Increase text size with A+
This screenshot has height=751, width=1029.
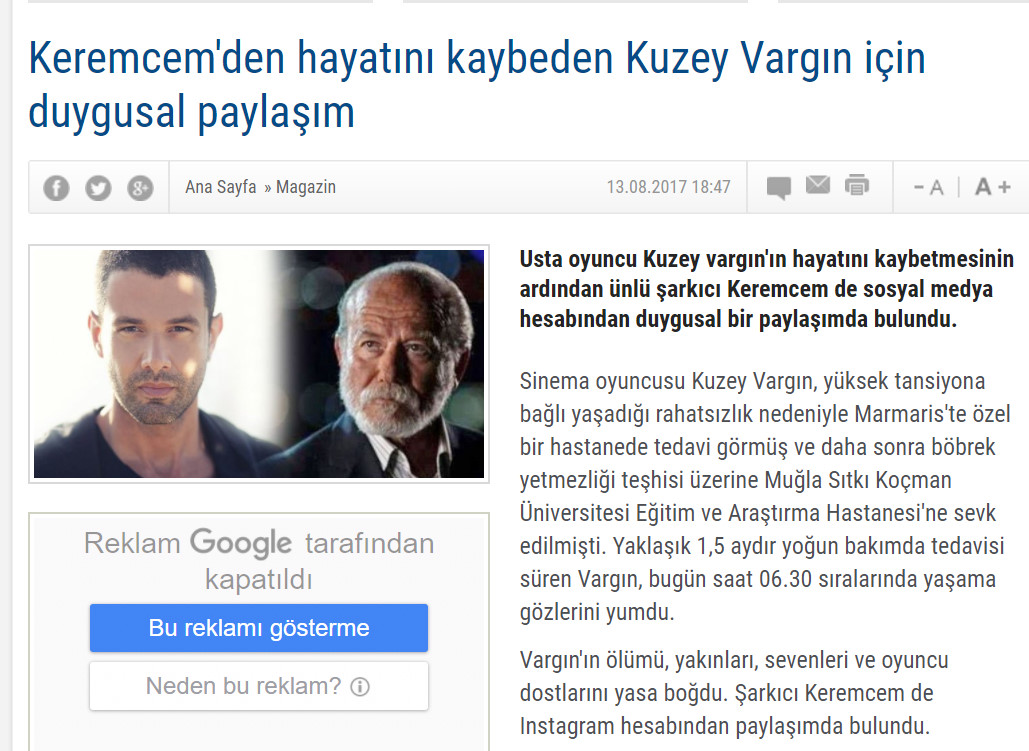tap(992, 187)
